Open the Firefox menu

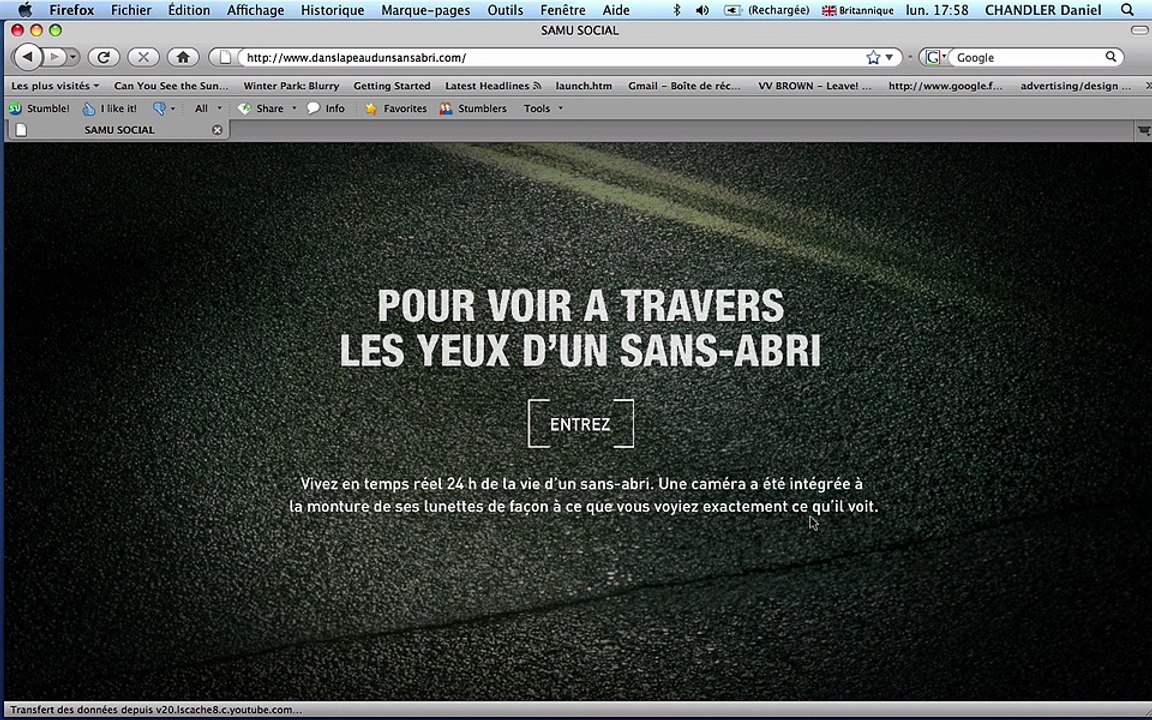(x=71, y=10)
